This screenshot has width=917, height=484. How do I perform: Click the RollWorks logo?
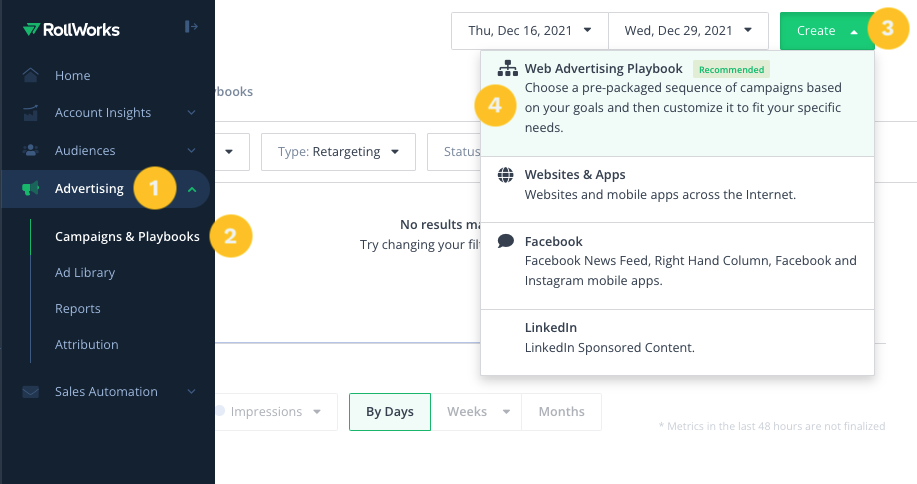[x=71, y=29]
